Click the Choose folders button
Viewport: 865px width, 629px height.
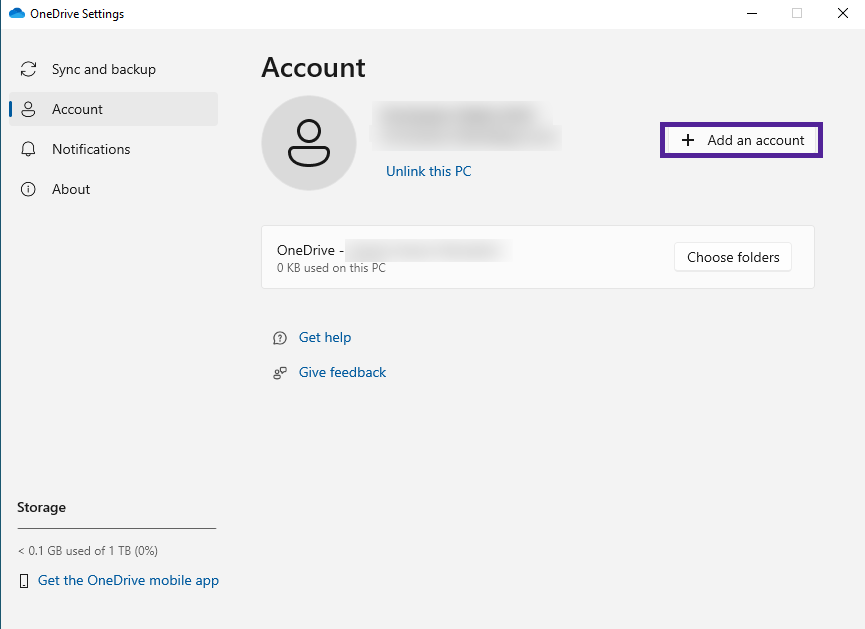click(733, 257)
